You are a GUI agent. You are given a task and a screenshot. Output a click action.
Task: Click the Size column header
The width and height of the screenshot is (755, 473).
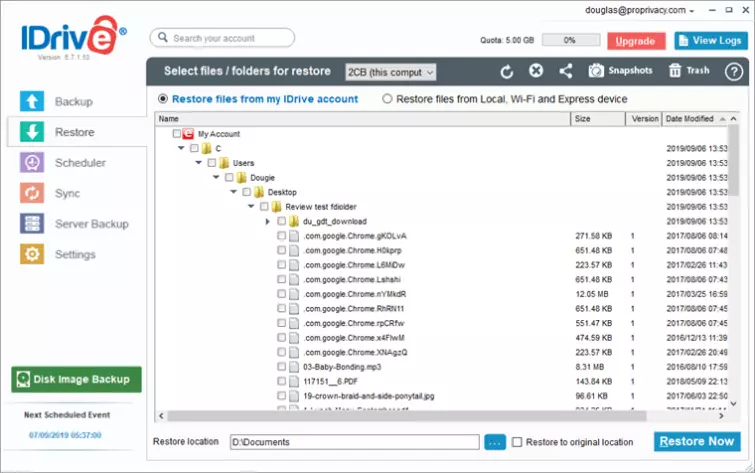[x=598, y=119]
